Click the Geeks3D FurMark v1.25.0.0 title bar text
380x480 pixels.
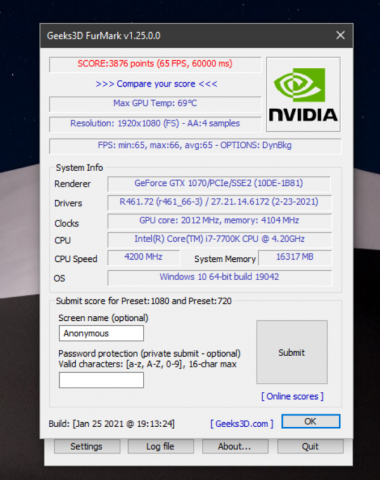click(x=103, y=36)
